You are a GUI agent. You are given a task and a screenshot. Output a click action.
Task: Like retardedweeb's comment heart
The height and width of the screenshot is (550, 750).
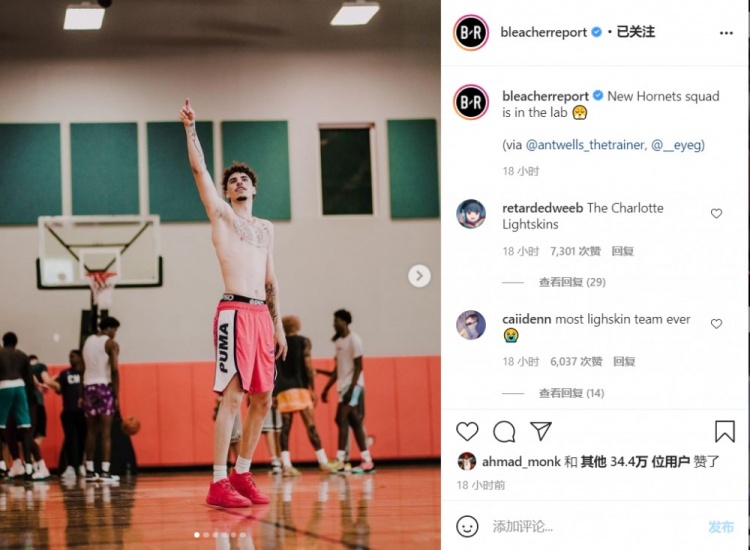pyautogui.click(x=716, y=213)
